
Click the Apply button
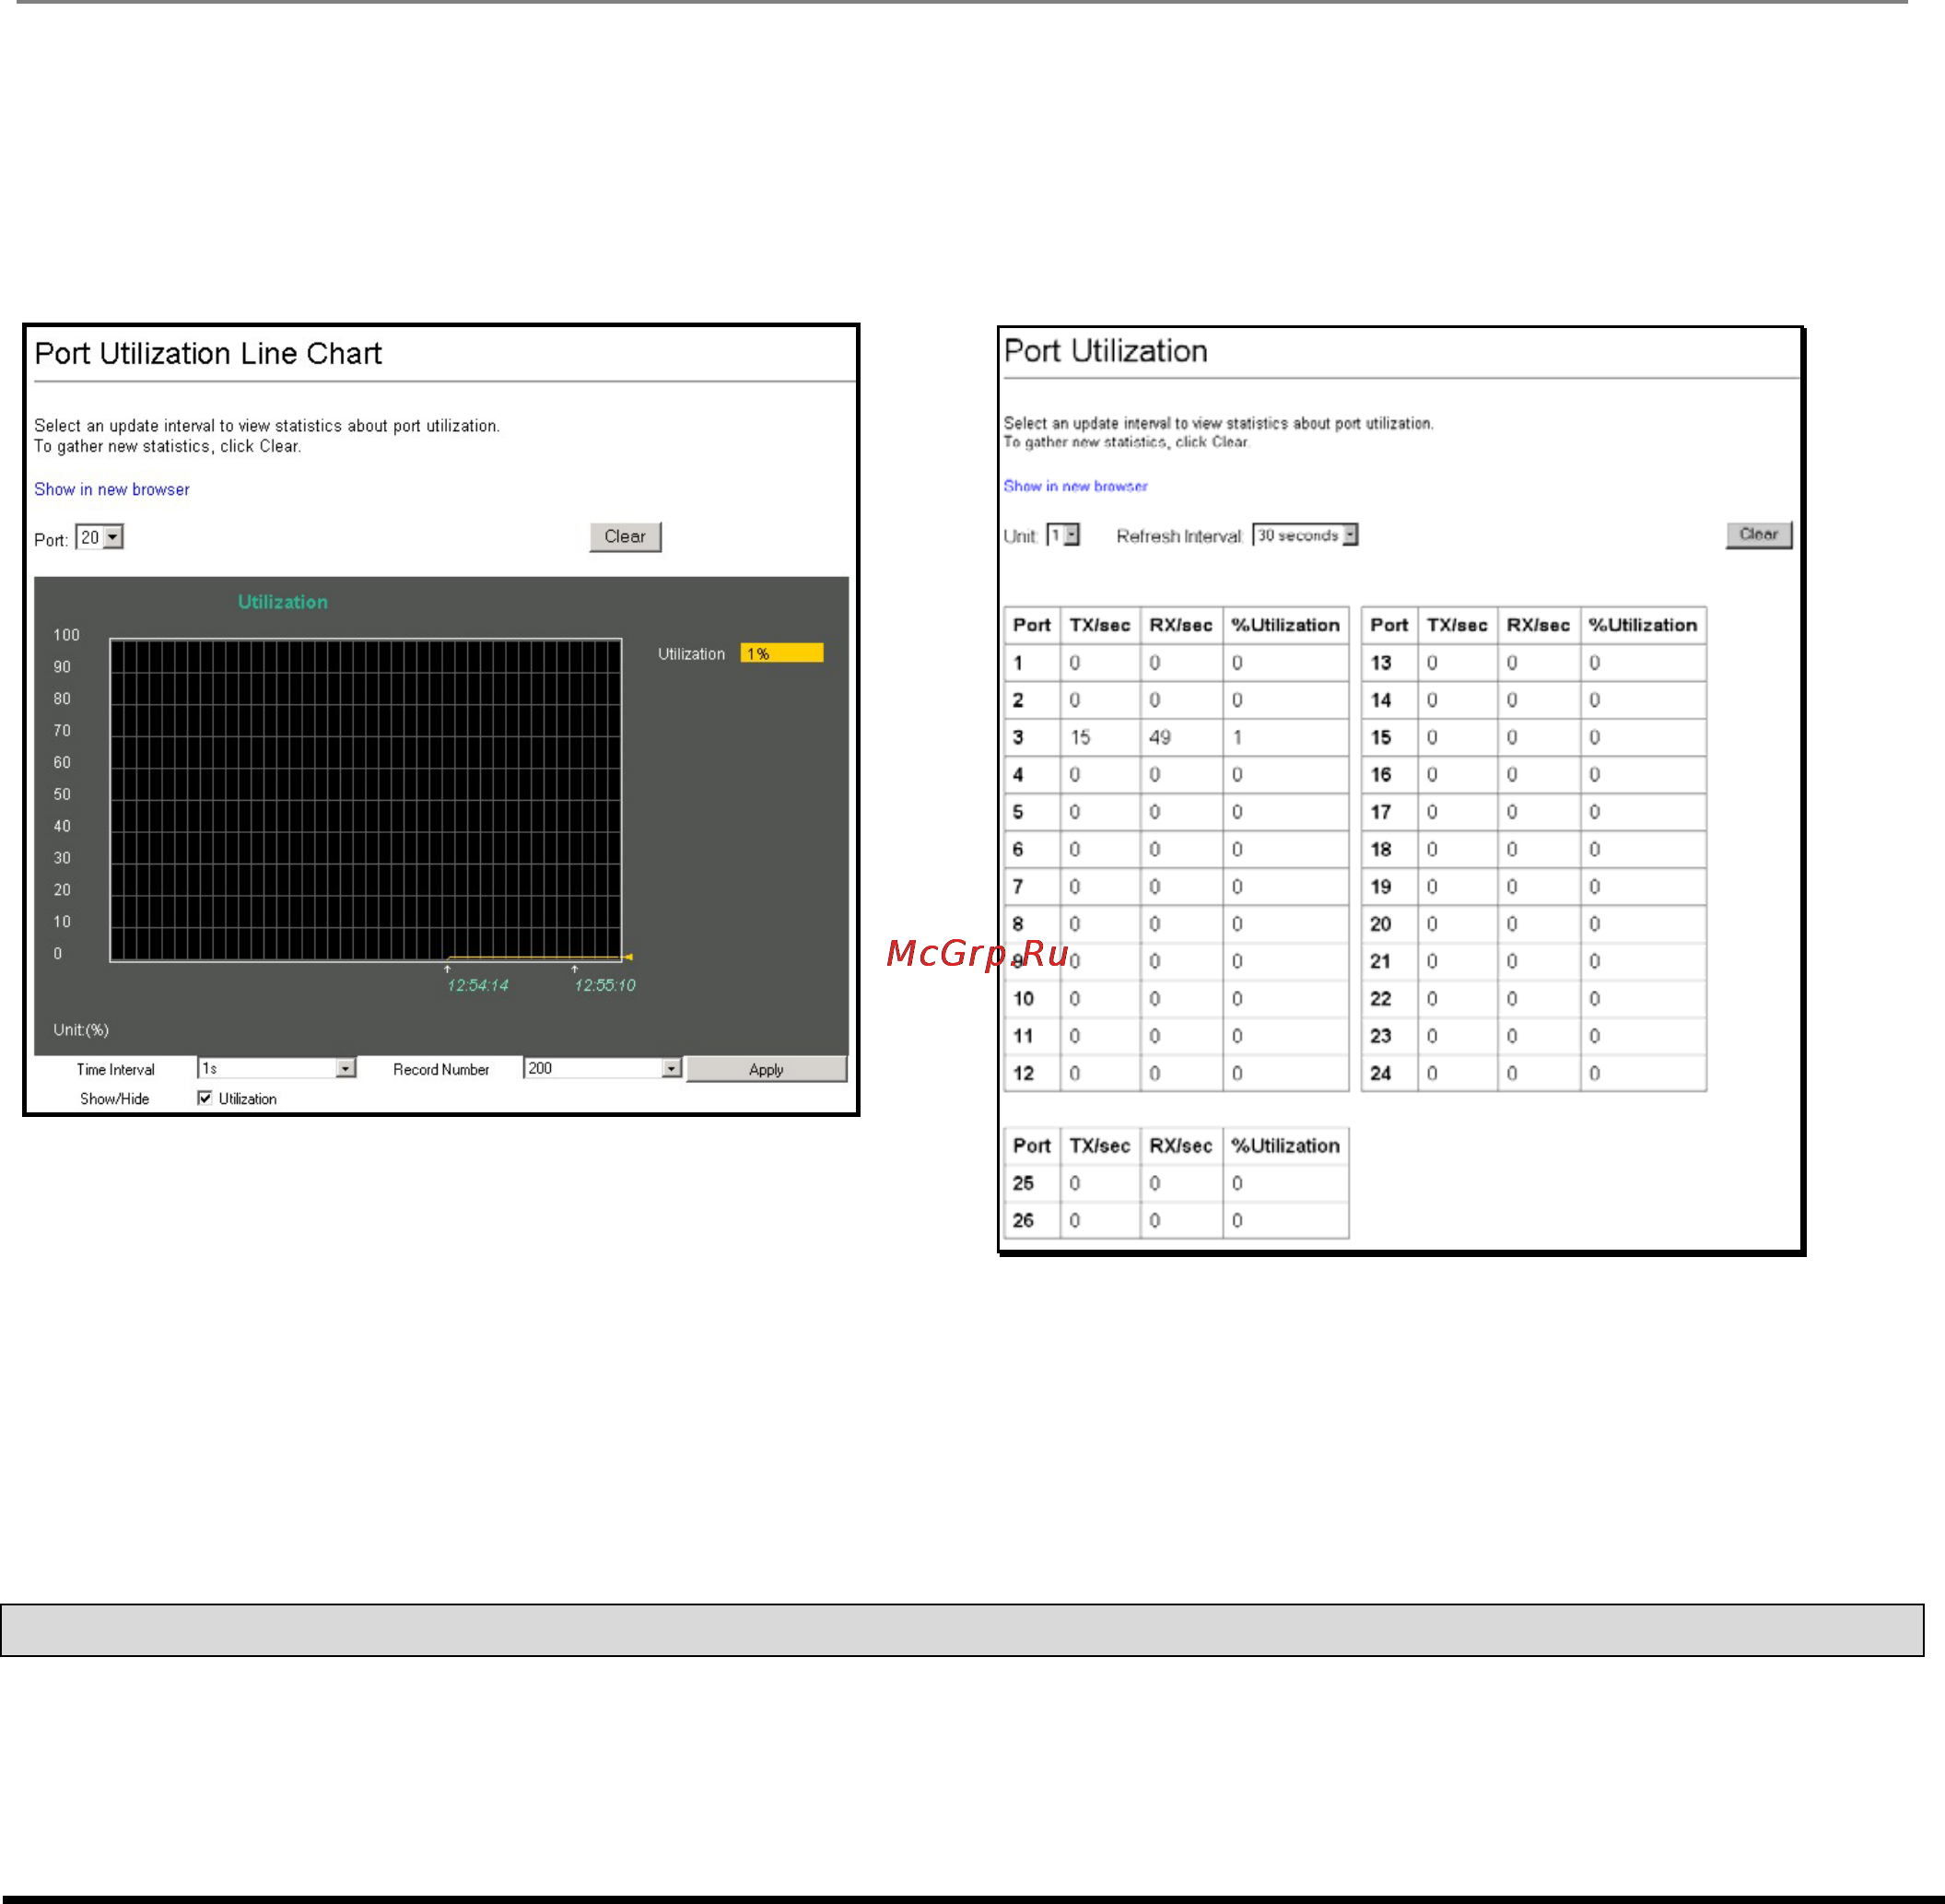[x=766, y=1069]
